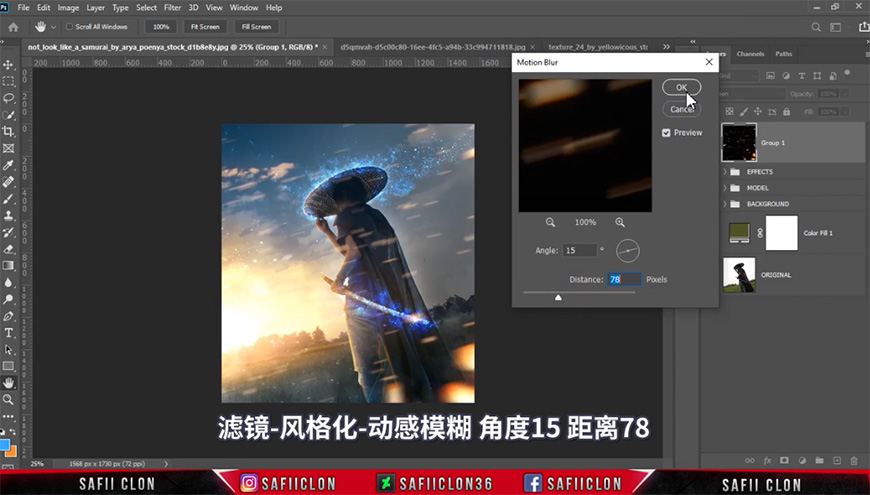This screenshot has height=495, width=870.
Task: Select the Hand tool in toolbar
Action: pos(8,383)
